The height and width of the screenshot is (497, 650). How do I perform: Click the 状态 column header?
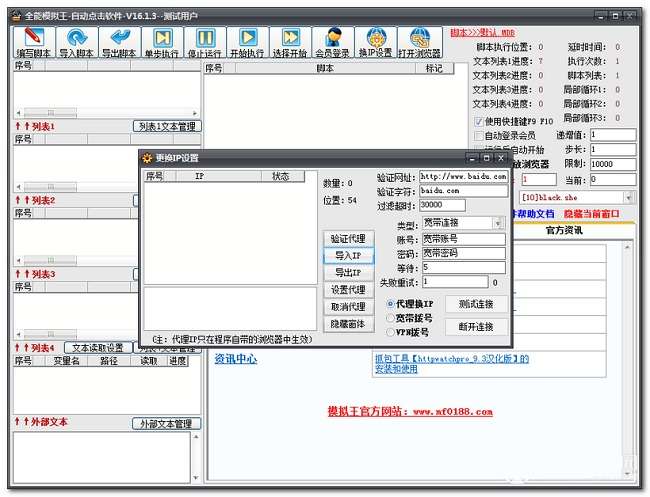click(283, 176)
